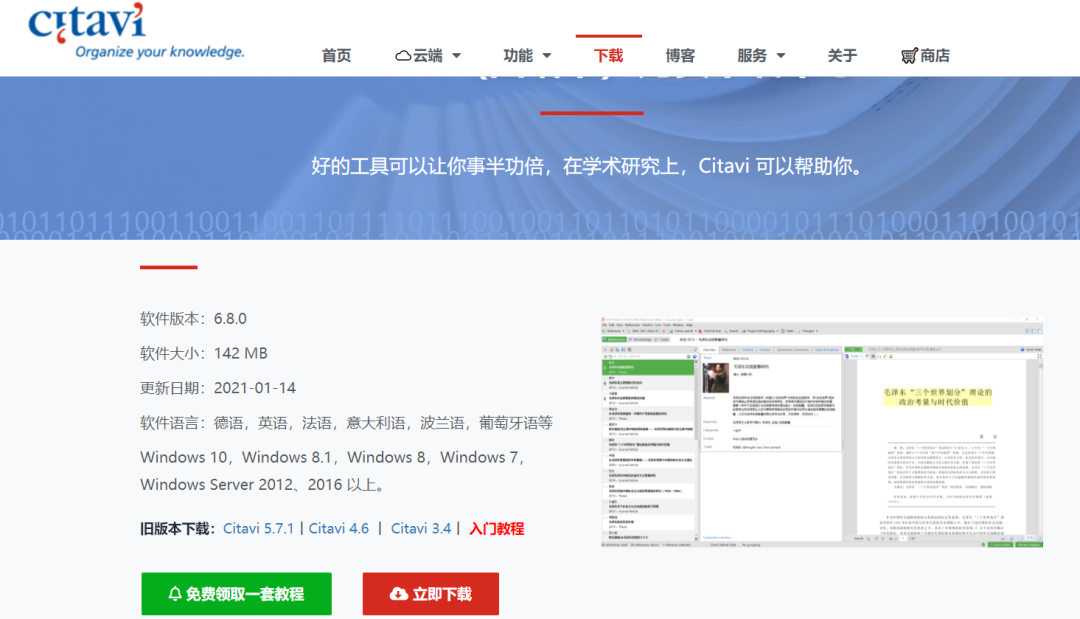Click the Organize your knowledge tagline
This screenshot has width=1080, height=619.
[x=160, y=52]
